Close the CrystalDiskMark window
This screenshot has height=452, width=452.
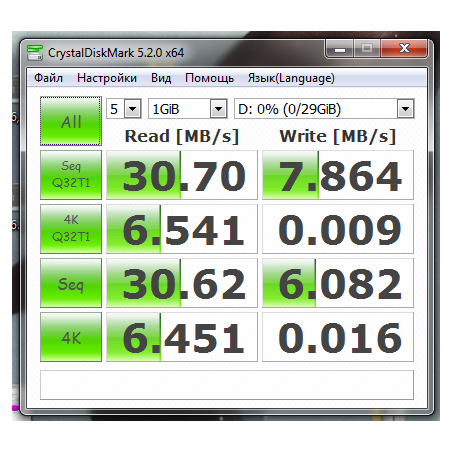[404, 49]
